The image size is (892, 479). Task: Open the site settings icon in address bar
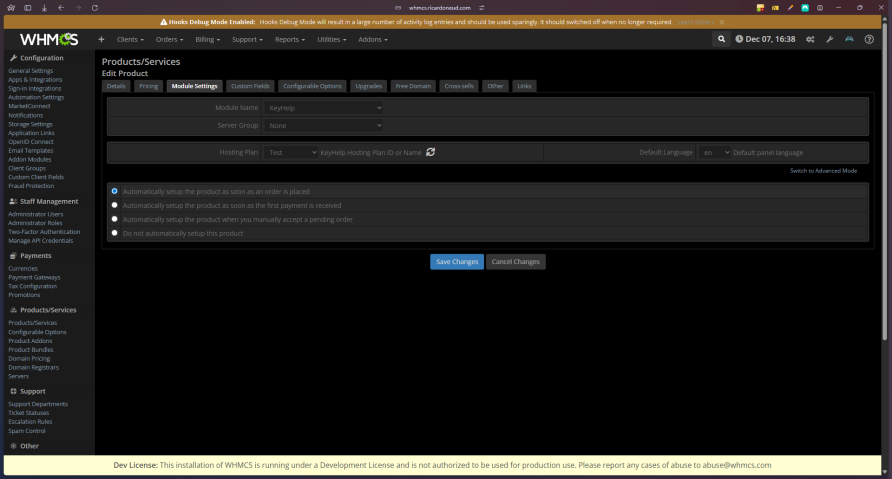pos(482,8)
